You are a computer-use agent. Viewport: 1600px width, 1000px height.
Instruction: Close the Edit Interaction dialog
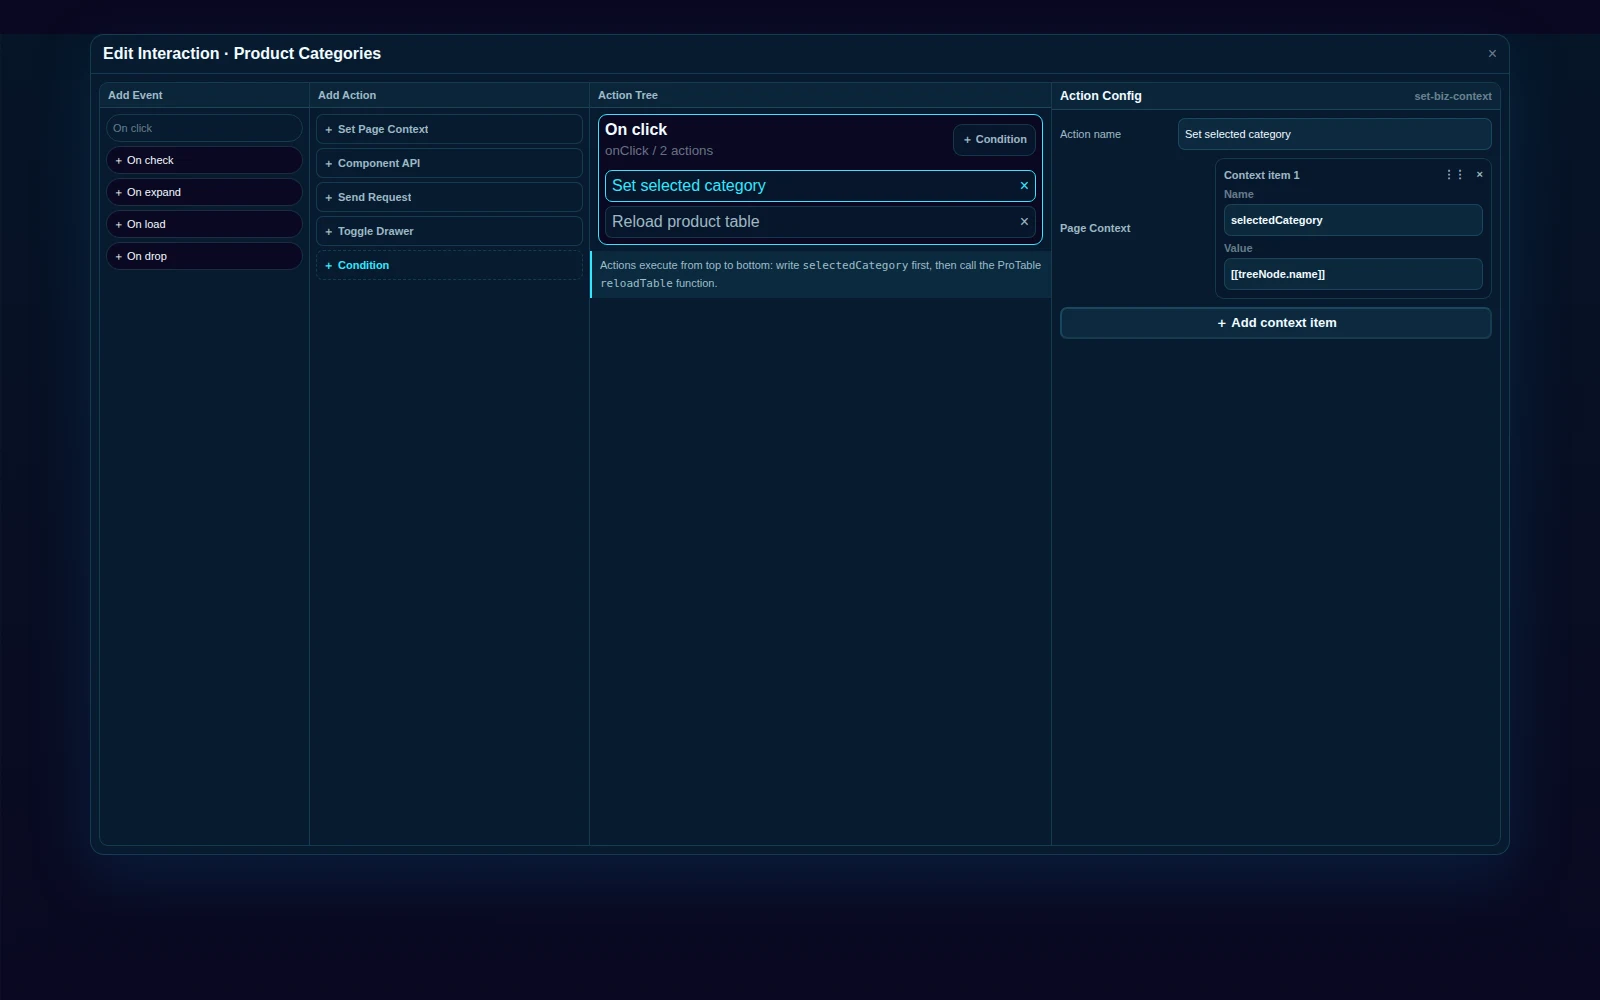click(x=1492, y=54)
